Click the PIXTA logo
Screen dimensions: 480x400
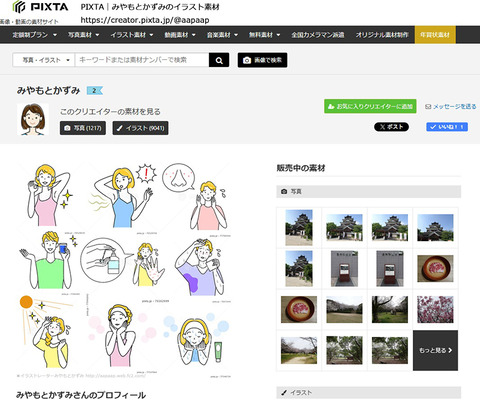pyautogui.click(x=40, y=7)
